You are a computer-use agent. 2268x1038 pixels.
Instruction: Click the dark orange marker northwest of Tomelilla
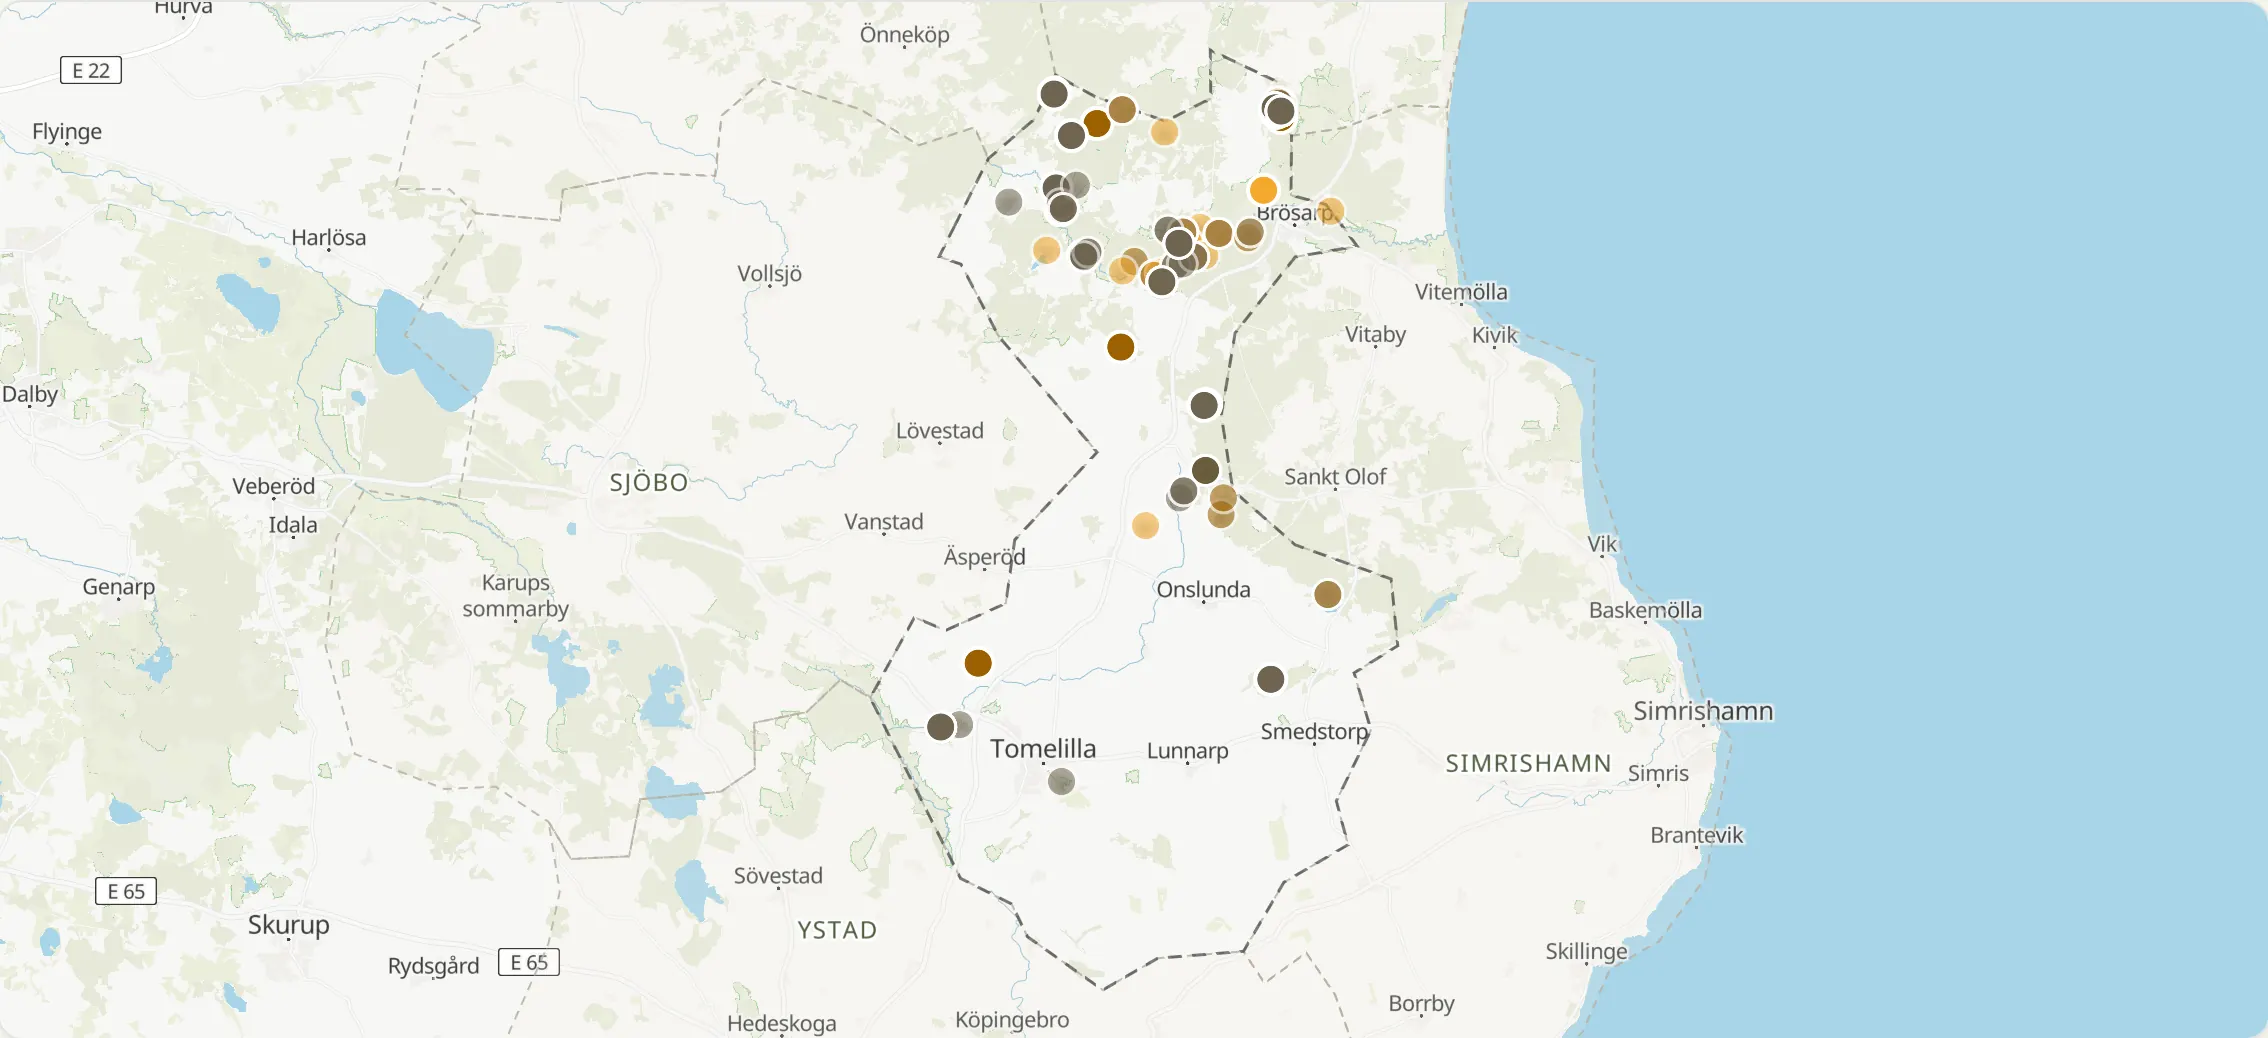click(978, 663)
